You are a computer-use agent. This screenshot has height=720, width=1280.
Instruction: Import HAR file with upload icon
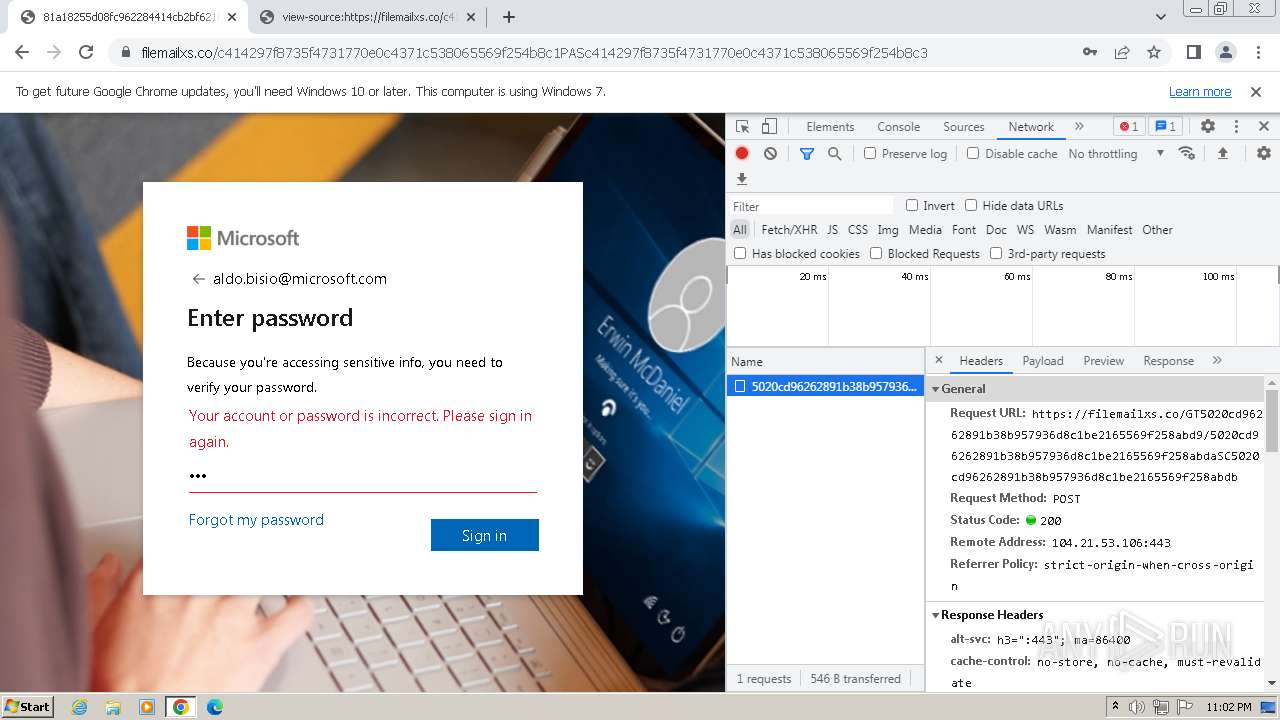tap(1222, 153)
